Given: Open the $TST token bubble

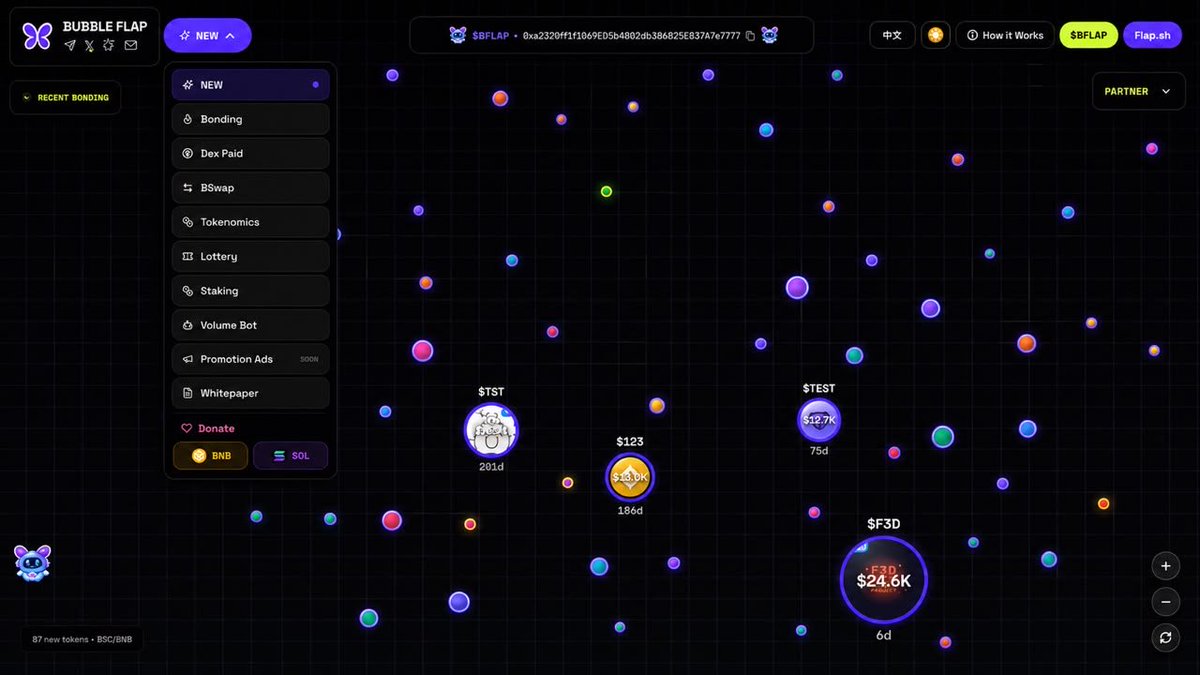Looking at the screenshot, I should pos(491,430).
